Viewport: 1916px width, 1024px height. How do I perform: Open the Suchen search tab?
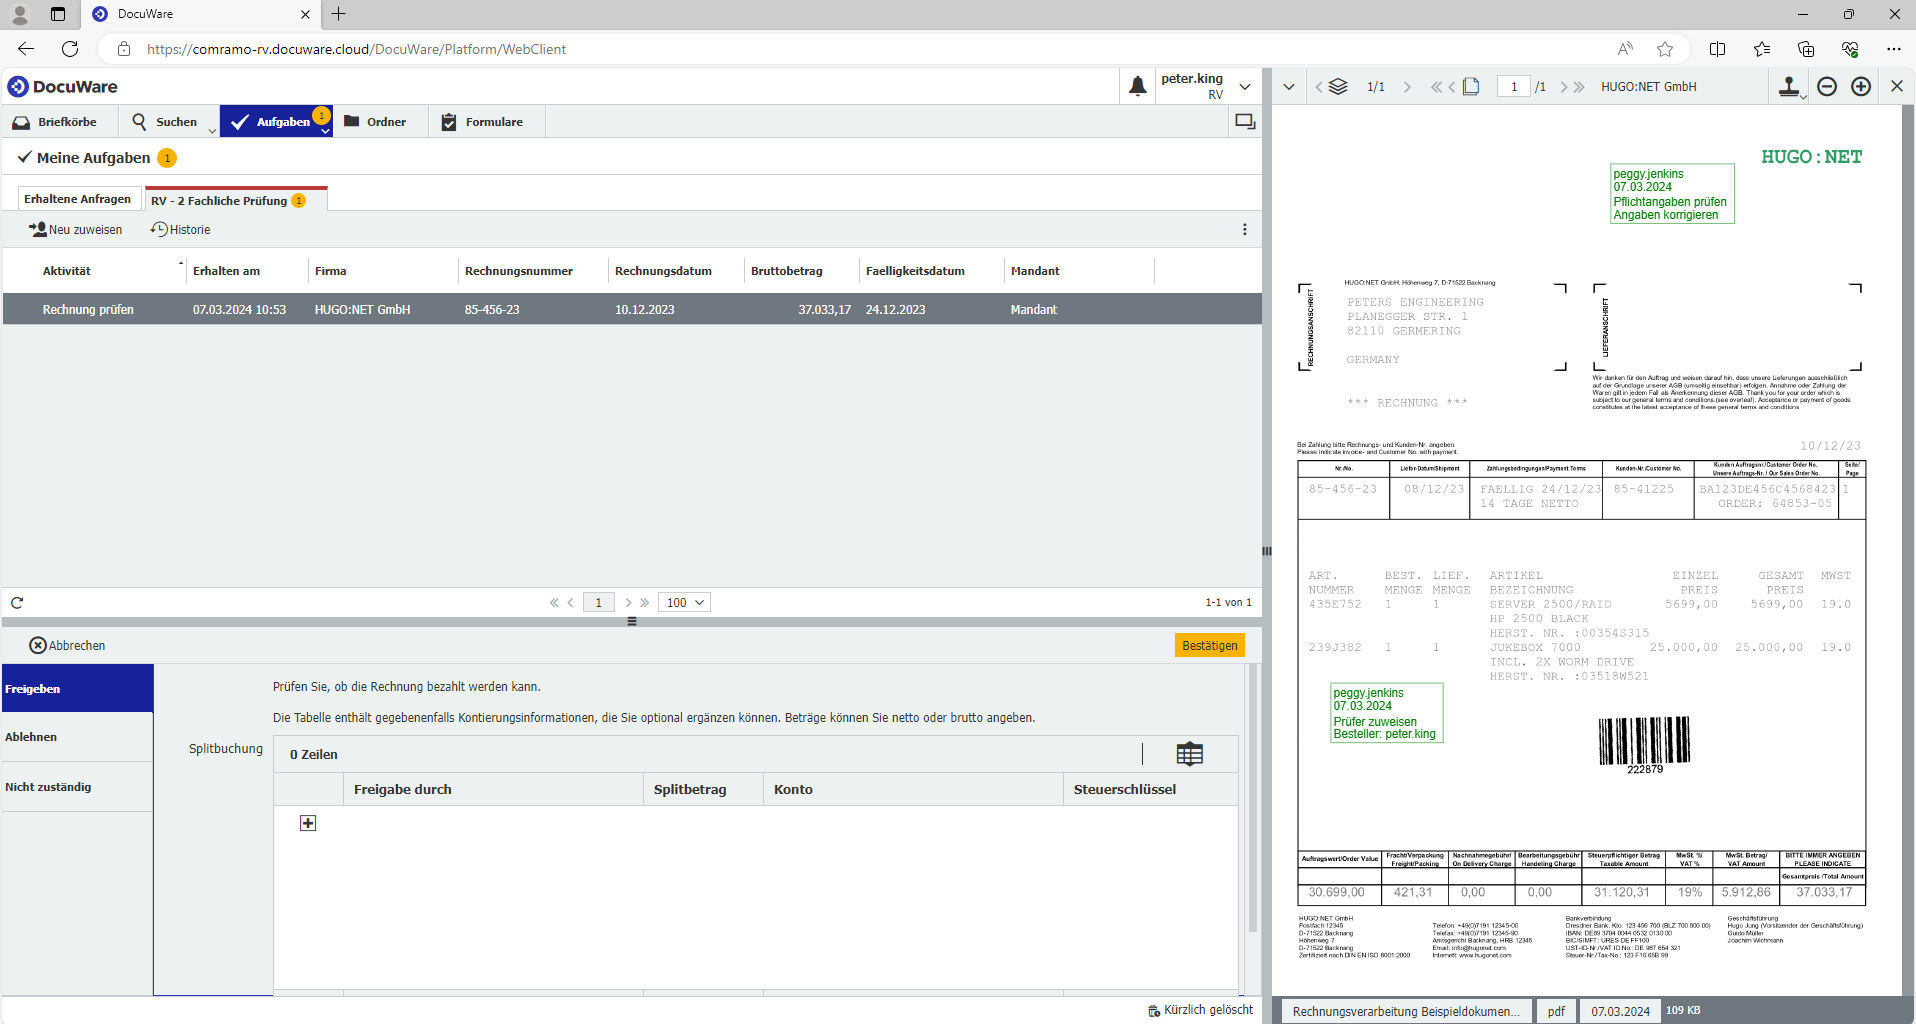coord(165,122)
